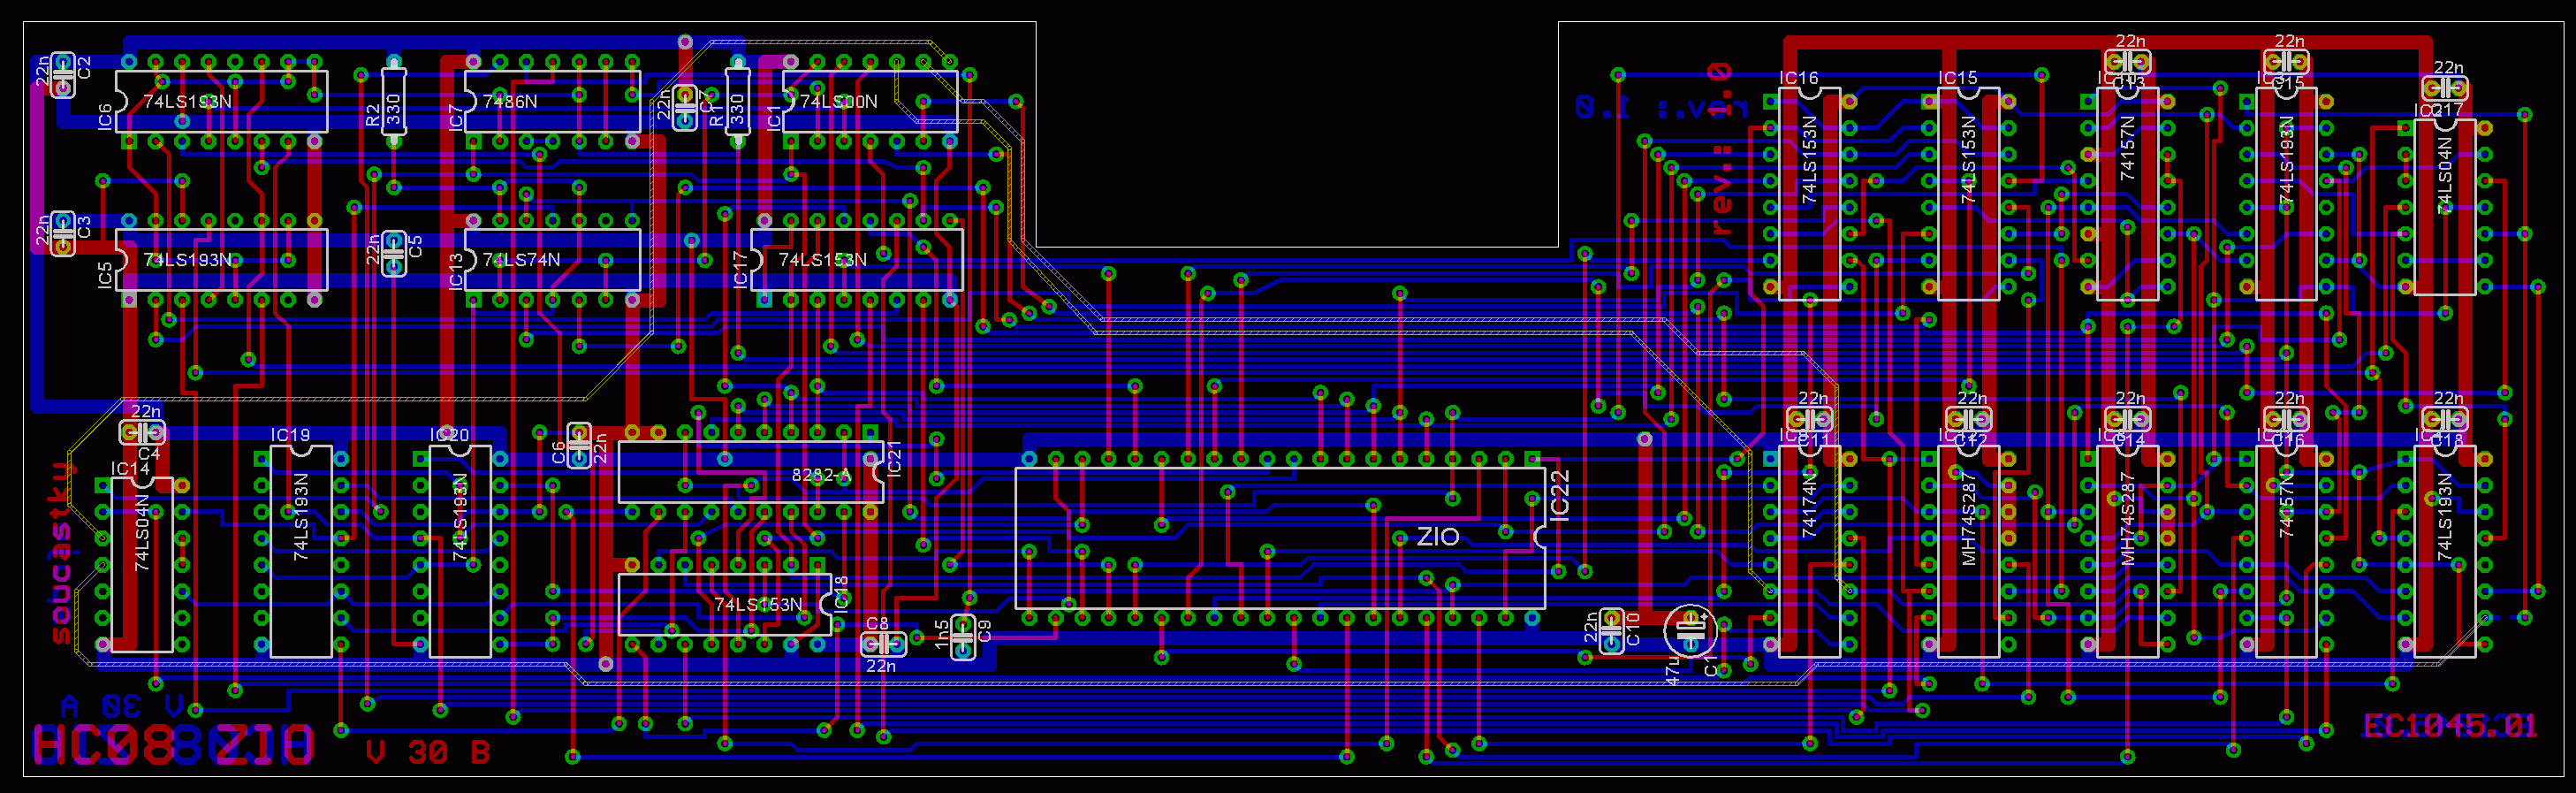Image resolution: width=2576 pixels, height=793 pixels.
Task: Pick the 74LS00N chip IC1
Action: pos(869,101)
